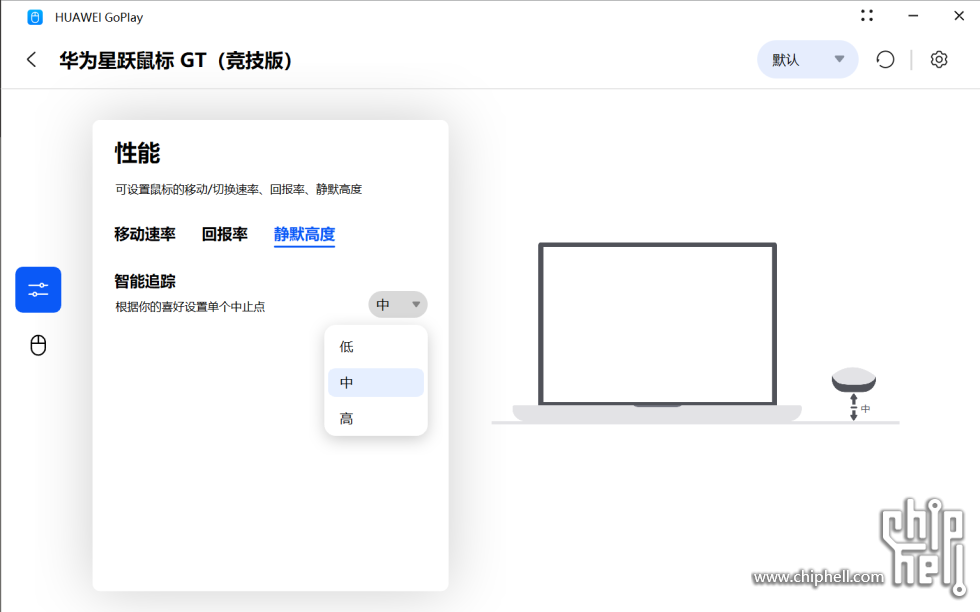This screenshot has height=612, width=980.
Task: Select 高 in the dropdown list
Action: [376, 419]
